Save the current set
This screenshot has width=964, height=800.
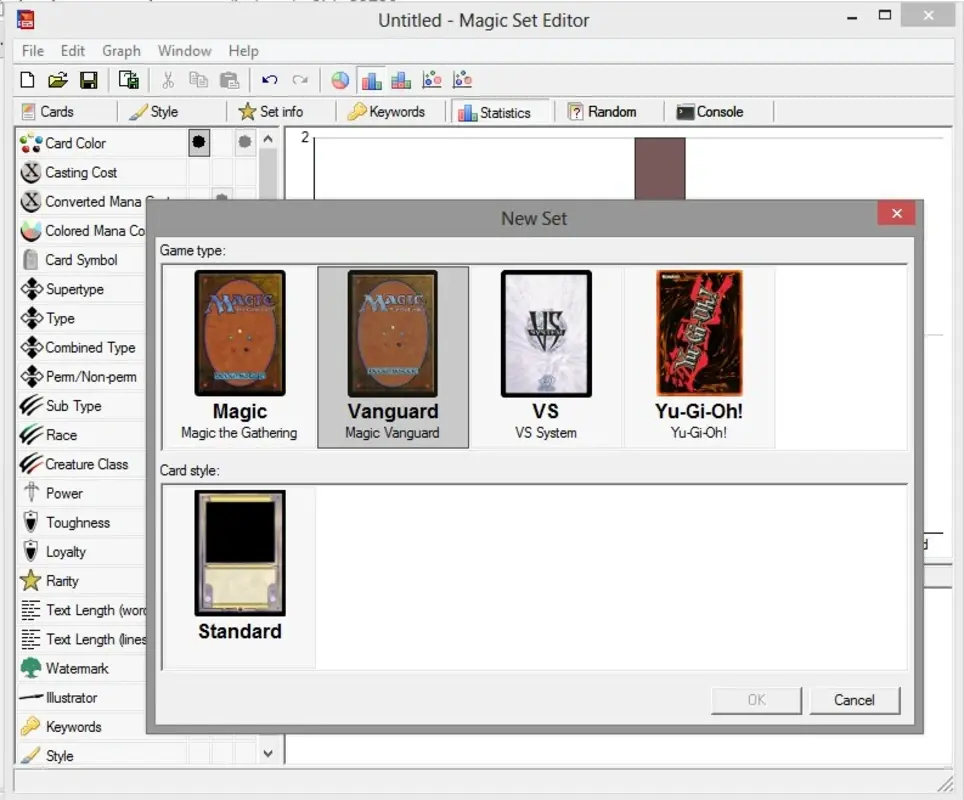point(88,79)
